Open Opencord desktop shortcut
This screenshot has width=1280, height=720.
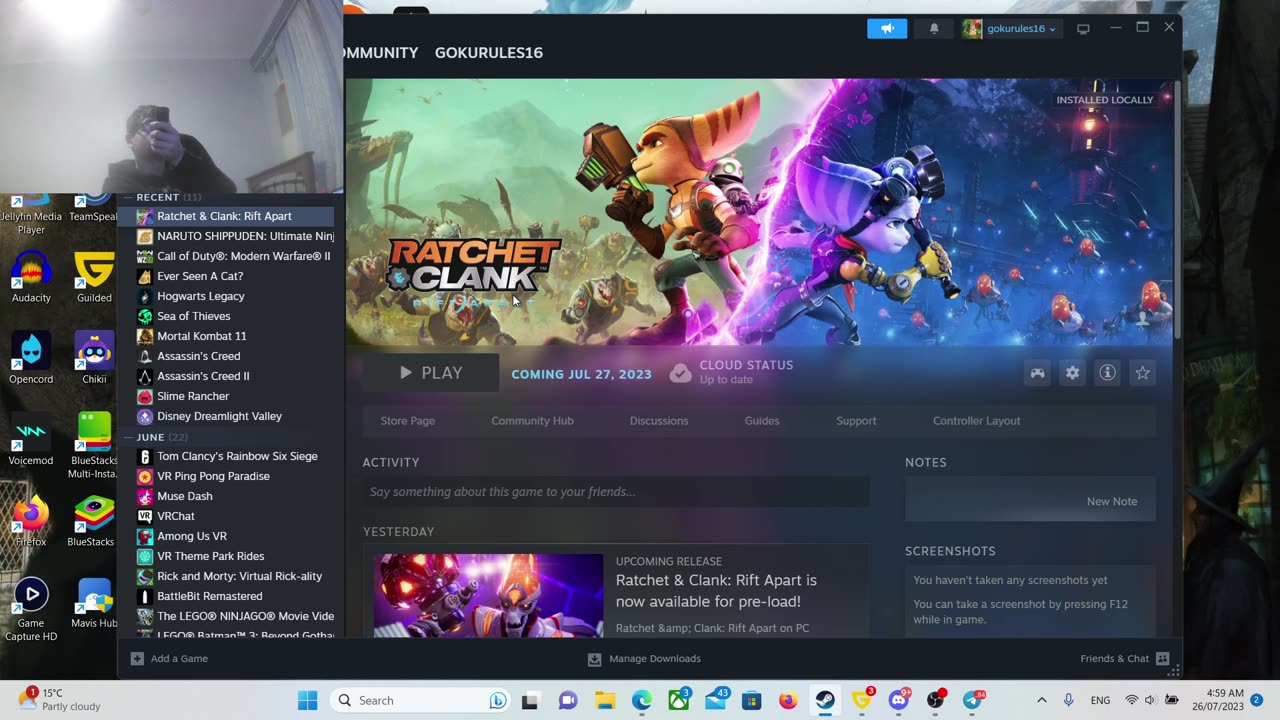[x=31, y=359]
